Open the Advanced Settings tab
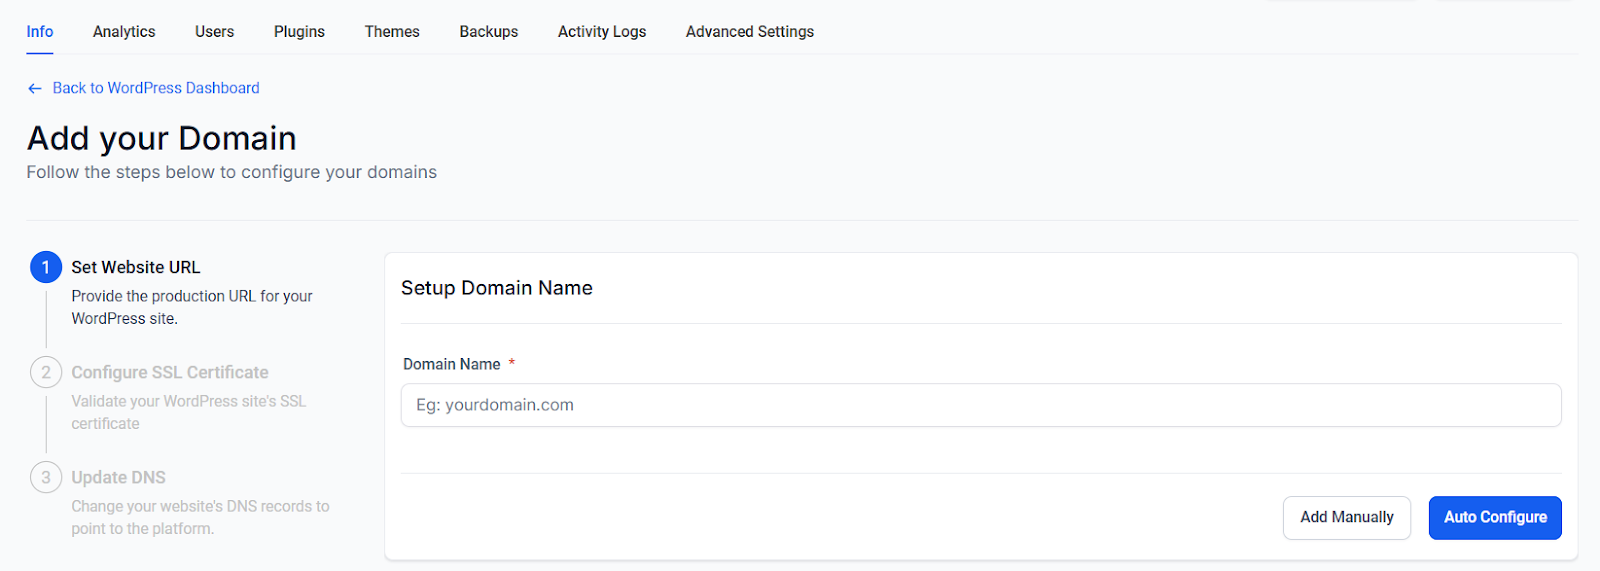Viewport: 1600px width, 571px height. [750, 32]
